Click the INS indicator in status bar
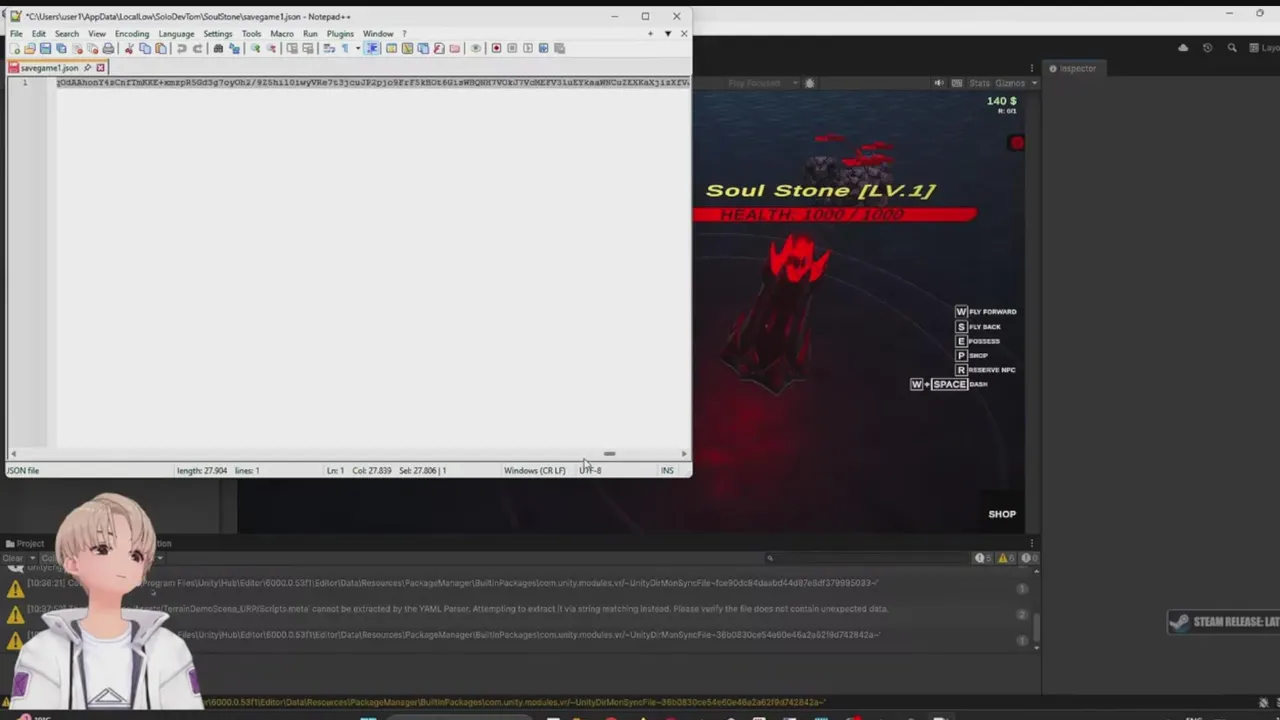 (x=667, y=470)
